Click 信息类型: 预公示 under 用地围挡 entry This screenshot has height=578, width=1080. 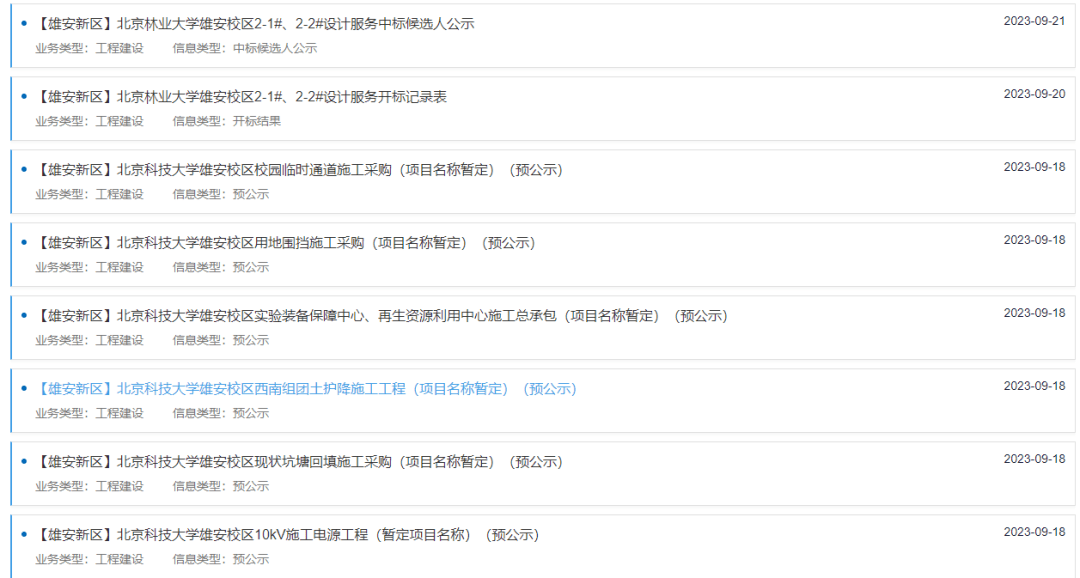pyautogui.click(x=220, y=267)
